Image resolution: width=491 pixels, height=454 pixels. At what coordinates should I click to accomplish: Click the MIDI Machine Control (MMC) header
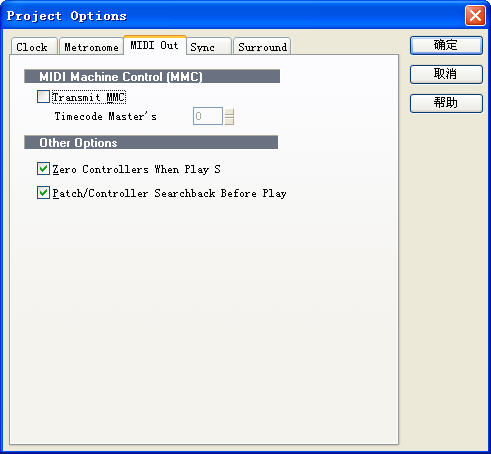pos(152,76)
